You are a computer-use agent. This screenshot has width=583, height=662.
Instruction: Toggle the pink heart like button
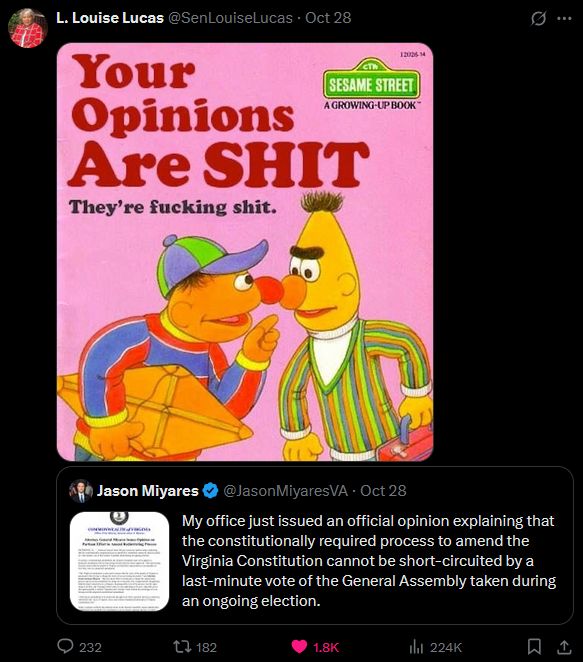[299, 646]
